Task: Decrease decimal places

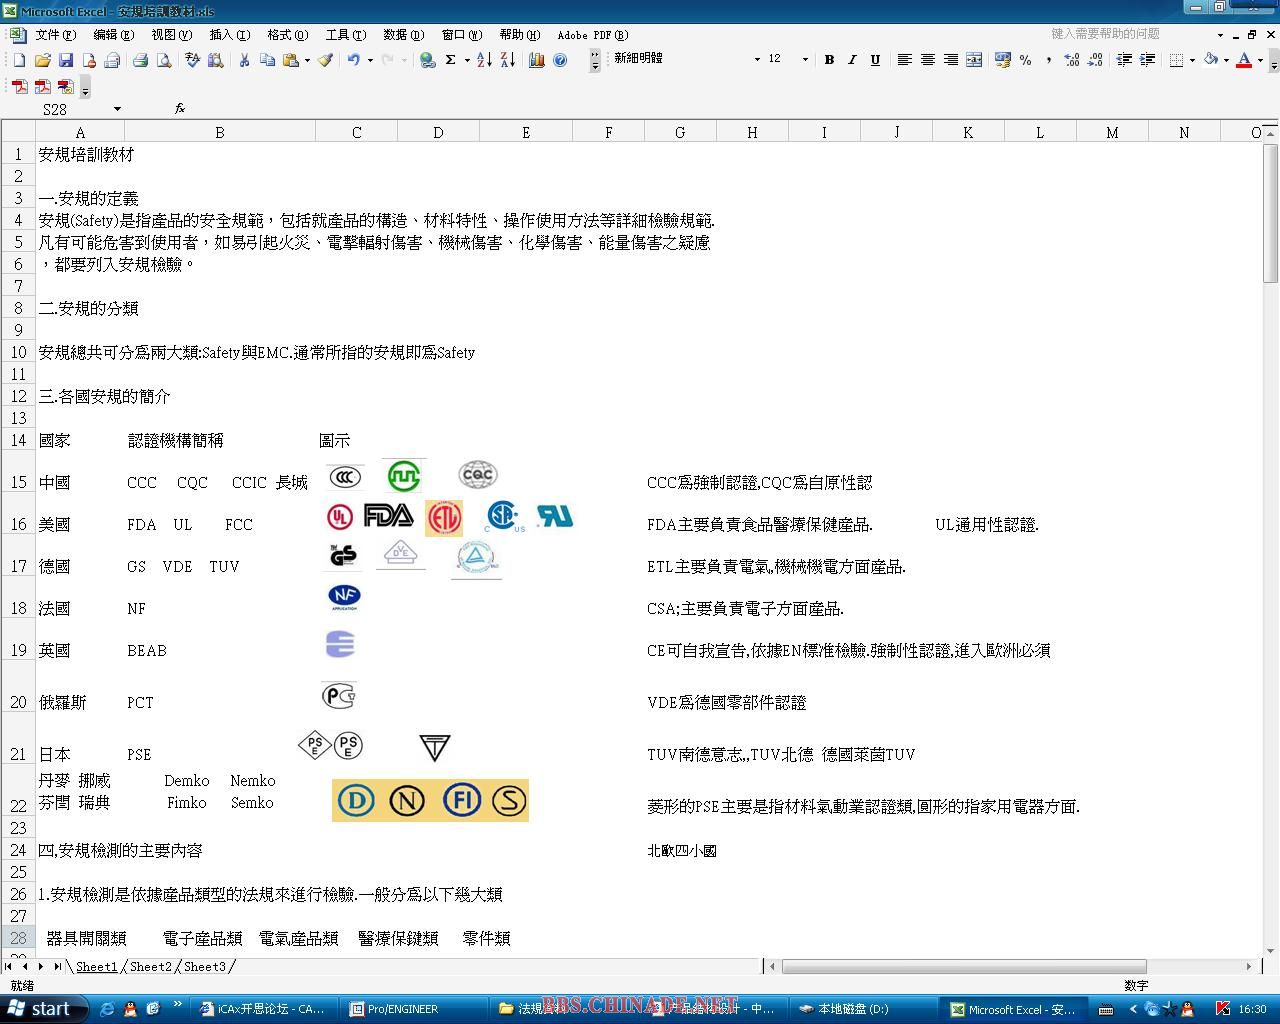Action: coord(1095,60)
